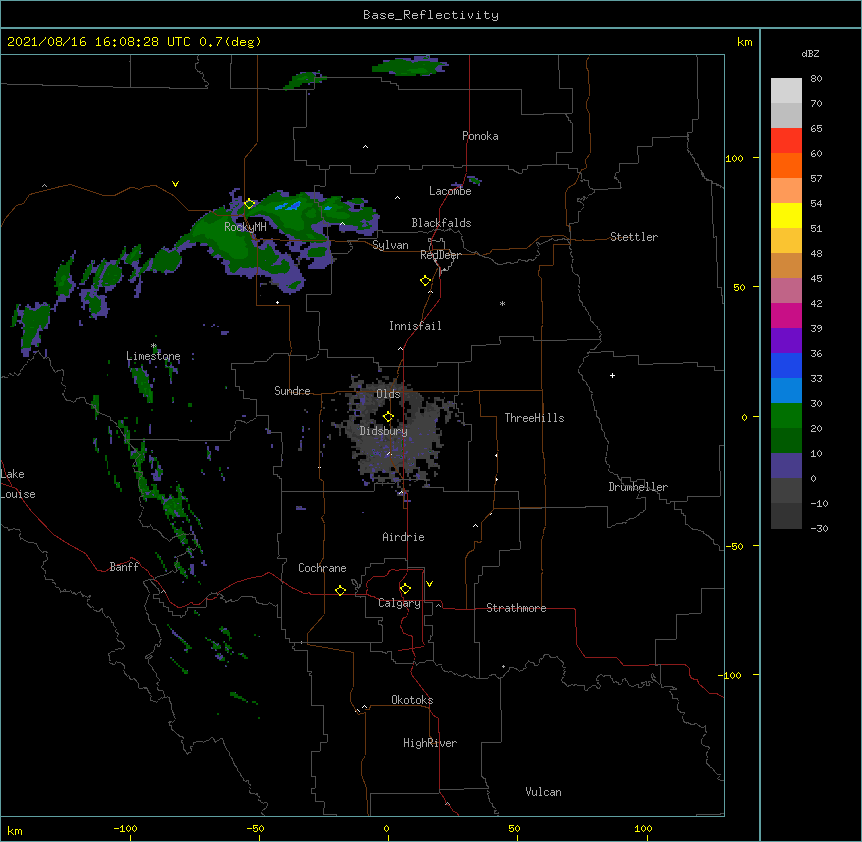Image resolution: width=862 pixels, height=842 pixels.
Task: Click the yellow radar marker near Didsbury
Action: tap(388, 416)
